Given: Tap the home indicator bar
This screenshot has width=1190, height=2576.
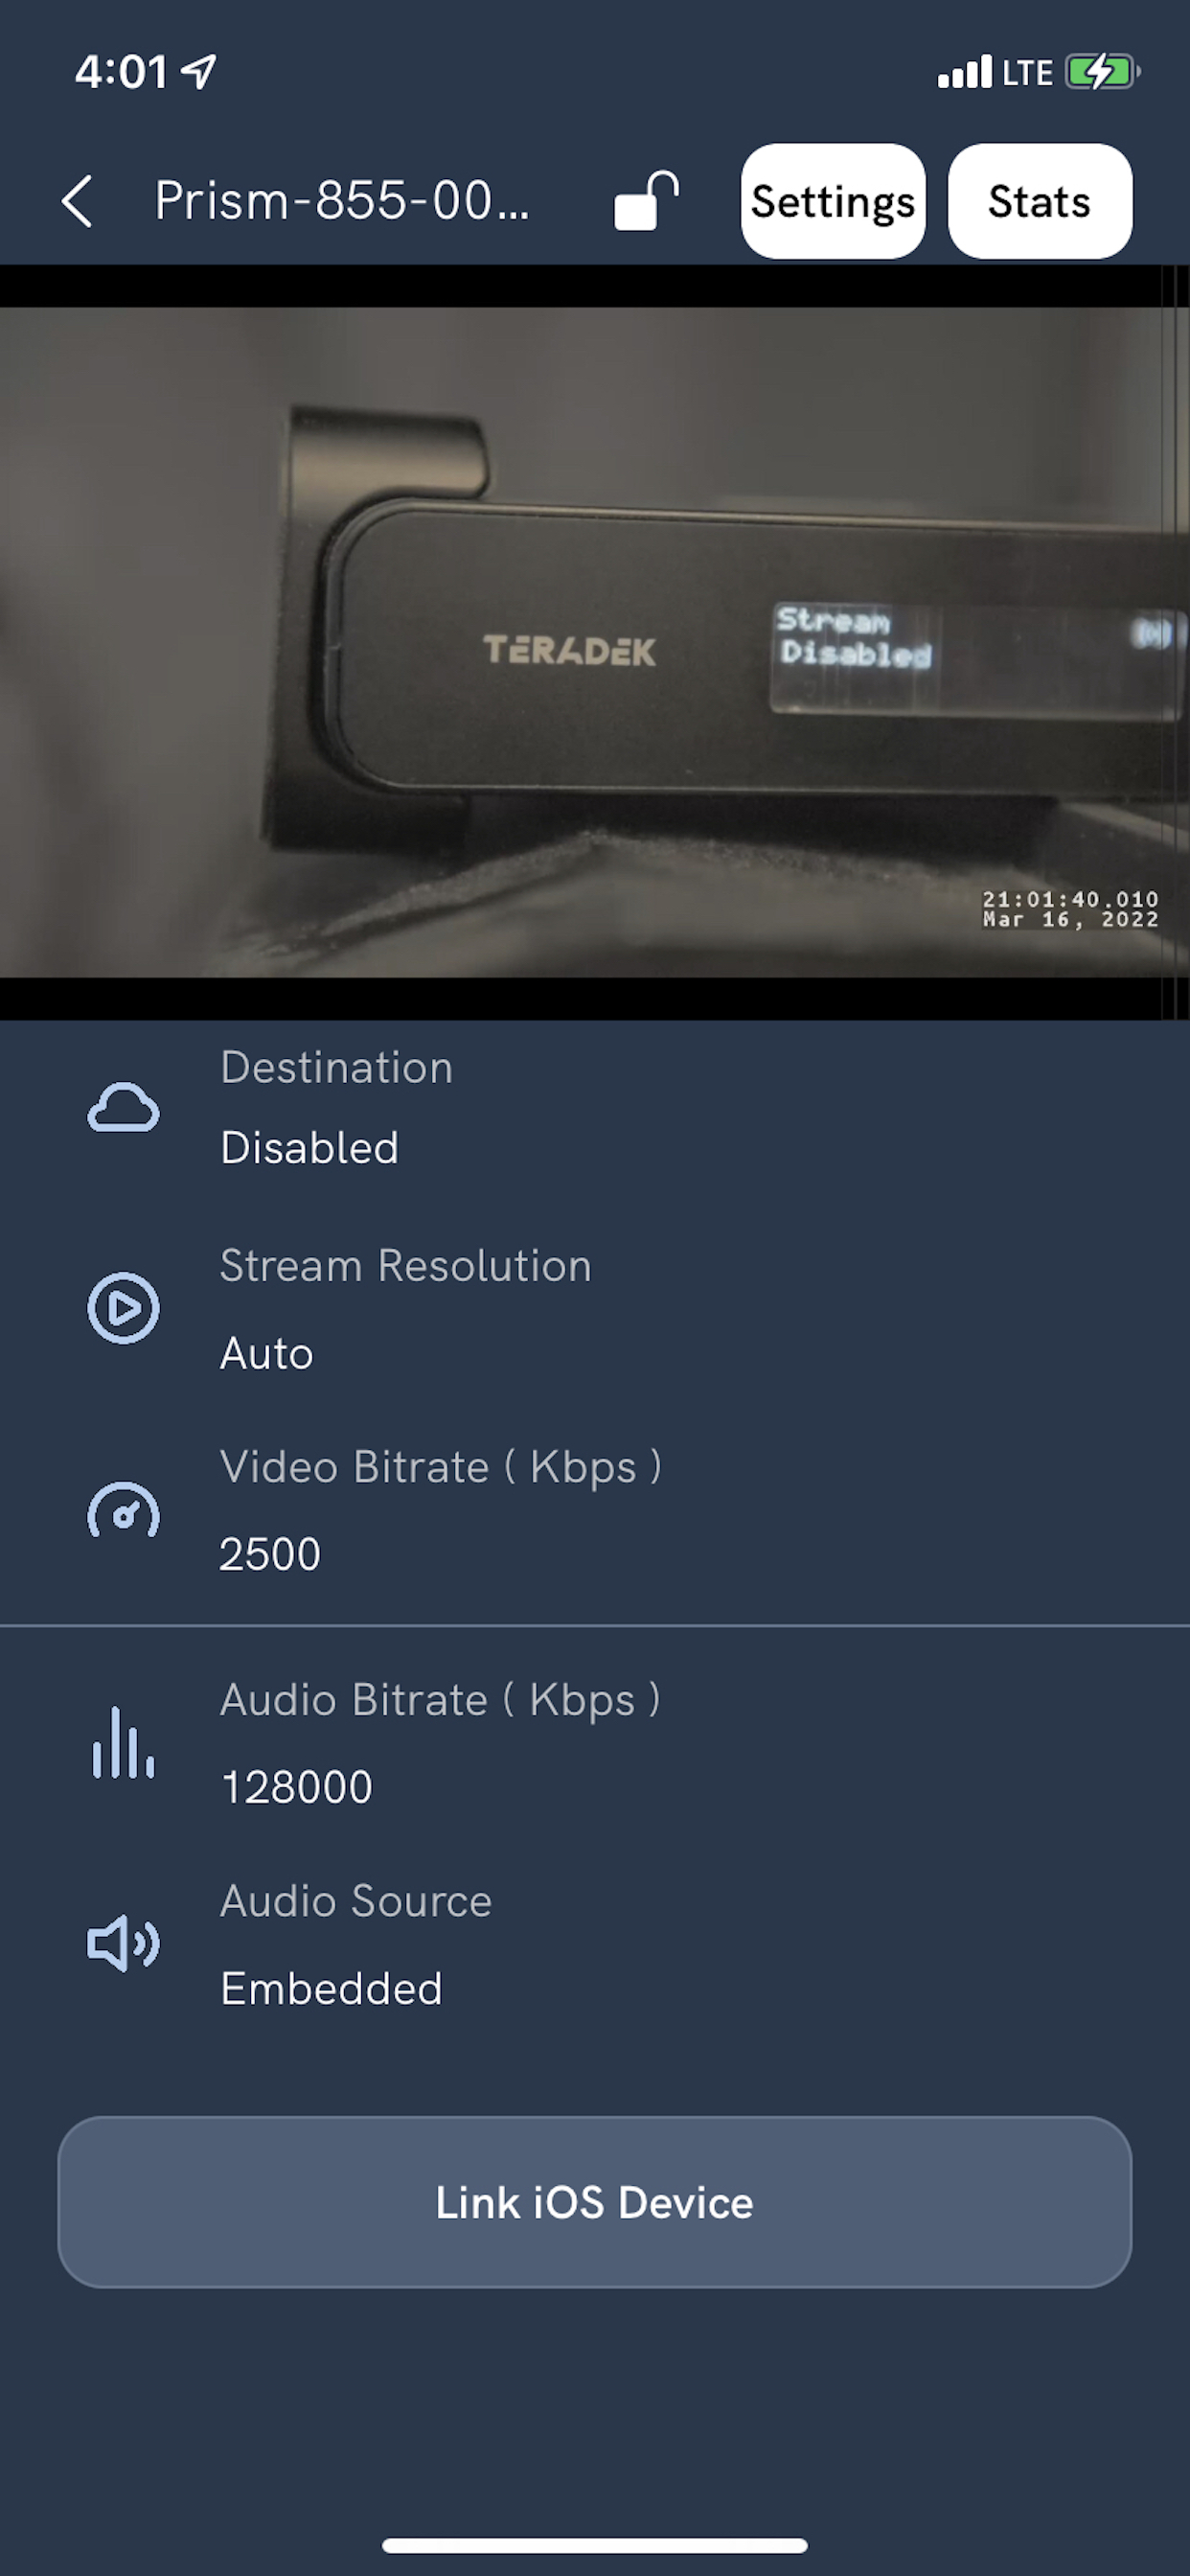Looking at the screenshot, I should (x=595, y=2545).
